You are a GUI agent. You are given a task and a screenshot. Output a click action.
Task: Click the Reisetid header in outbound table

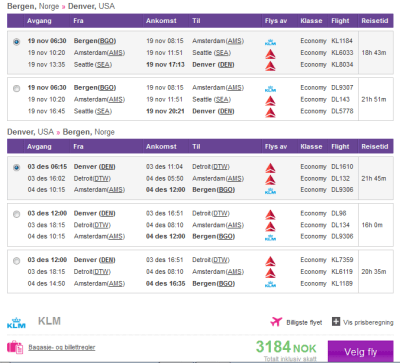coord(375,21)
